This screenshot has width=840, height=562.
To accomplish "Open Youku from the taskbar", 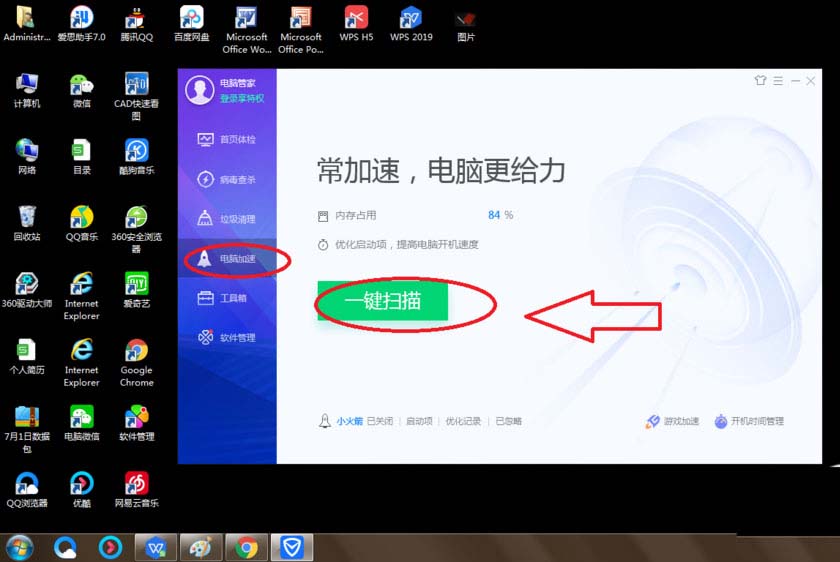I will pyautogui.click(x=110, y=548).
